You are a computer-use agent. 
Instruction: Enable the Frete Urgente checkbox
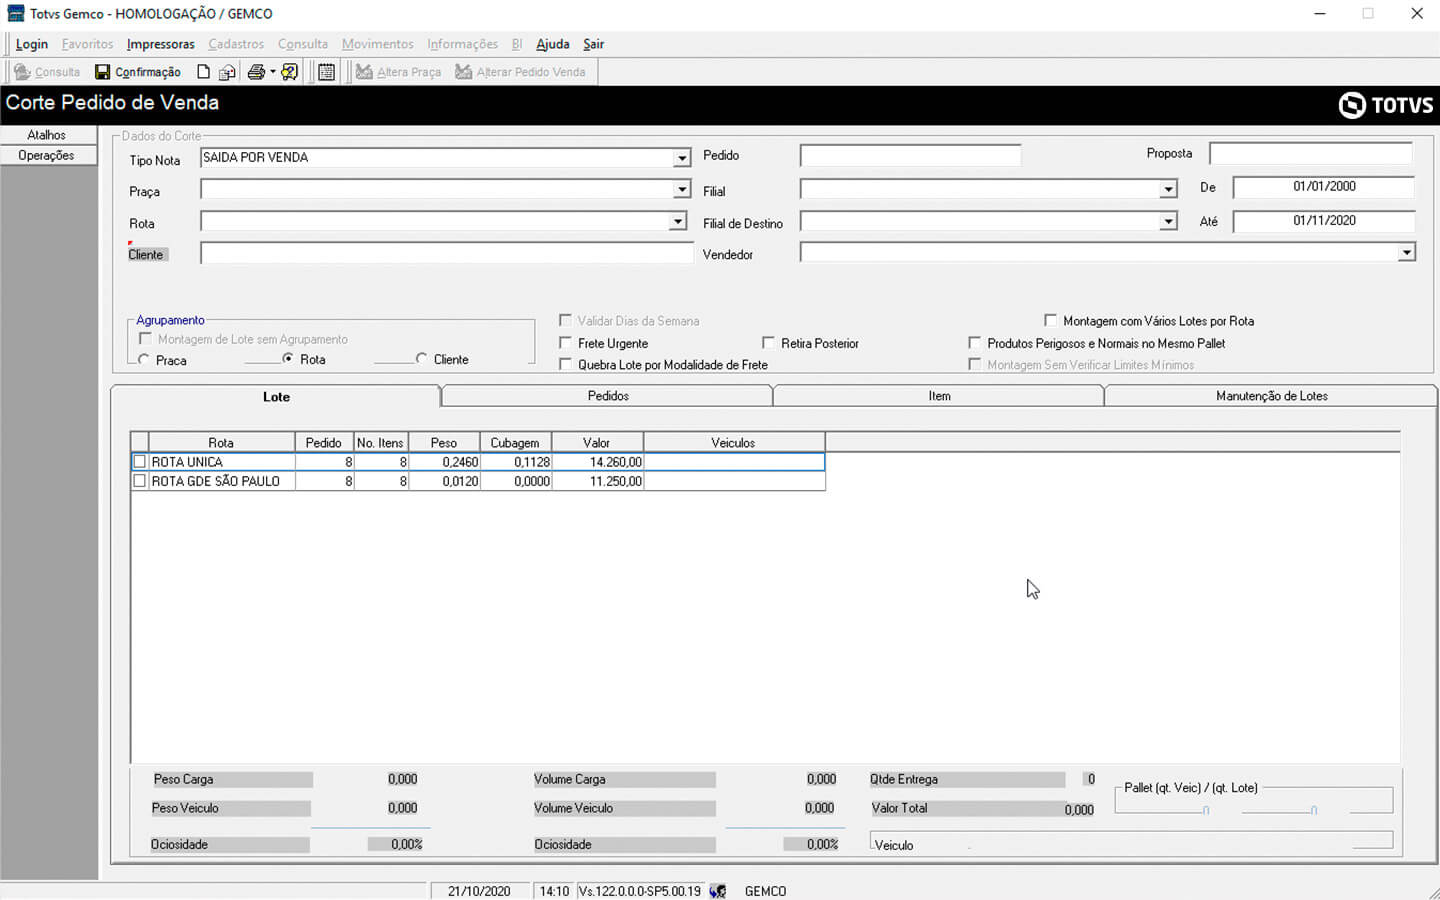tap(566, 343)
